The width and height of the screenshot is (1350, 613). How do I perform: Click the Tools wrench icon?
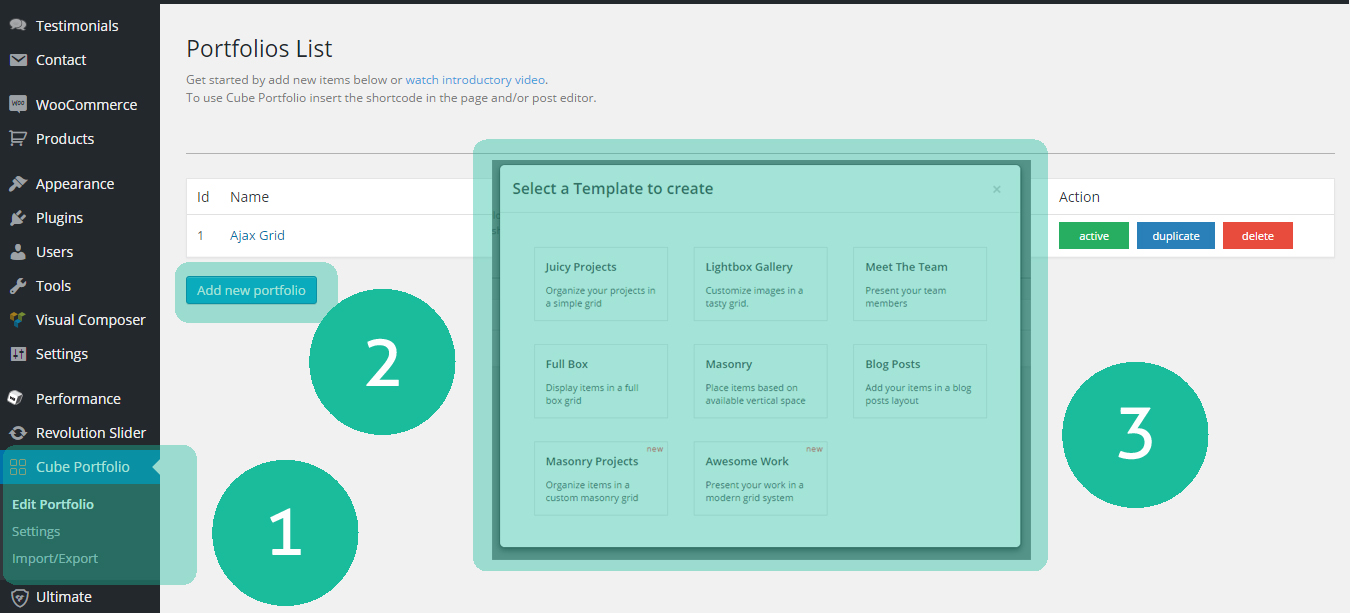tap(18, 286)
